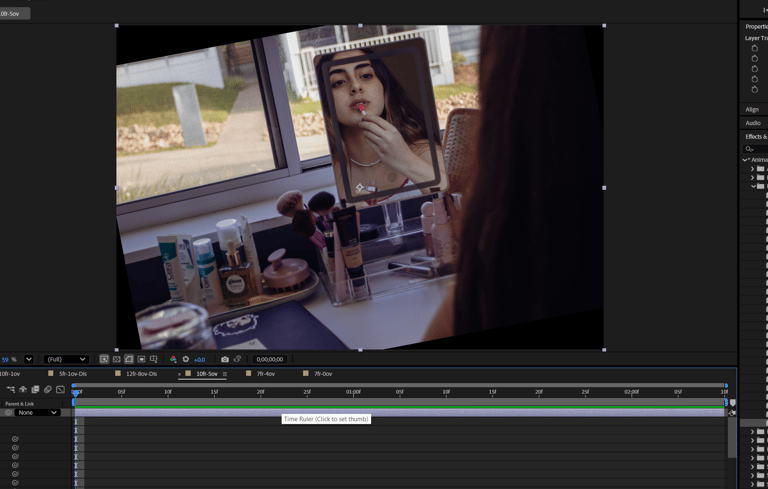Enable Motion Blur for the composition
Image resolution: width=768 pixels, height=489 pixels.
(x=48, y=390)
